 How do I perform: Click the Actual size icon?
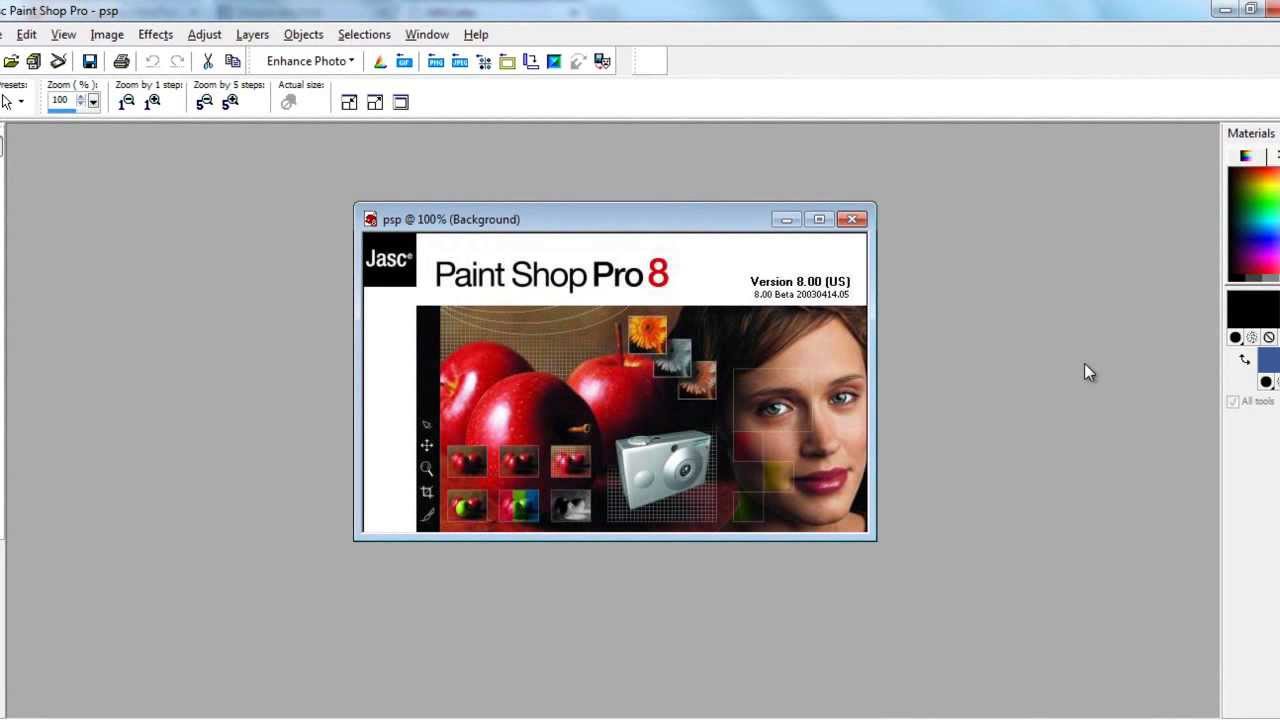coord(289,102)
